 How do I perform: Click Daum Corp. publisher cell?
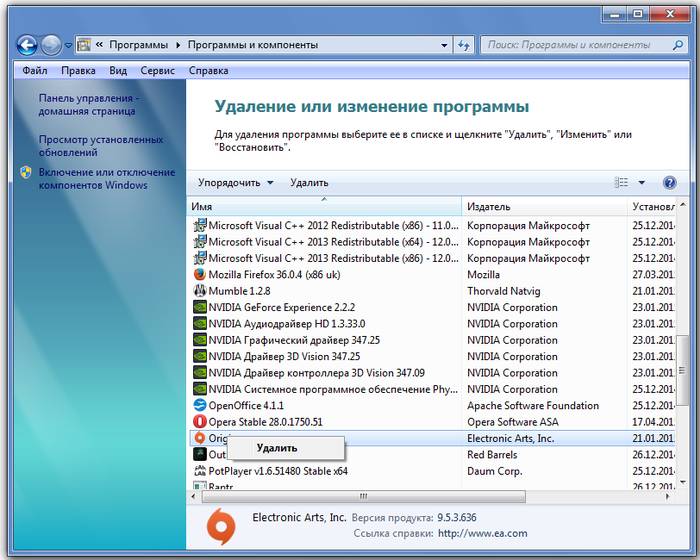(494, 471)
